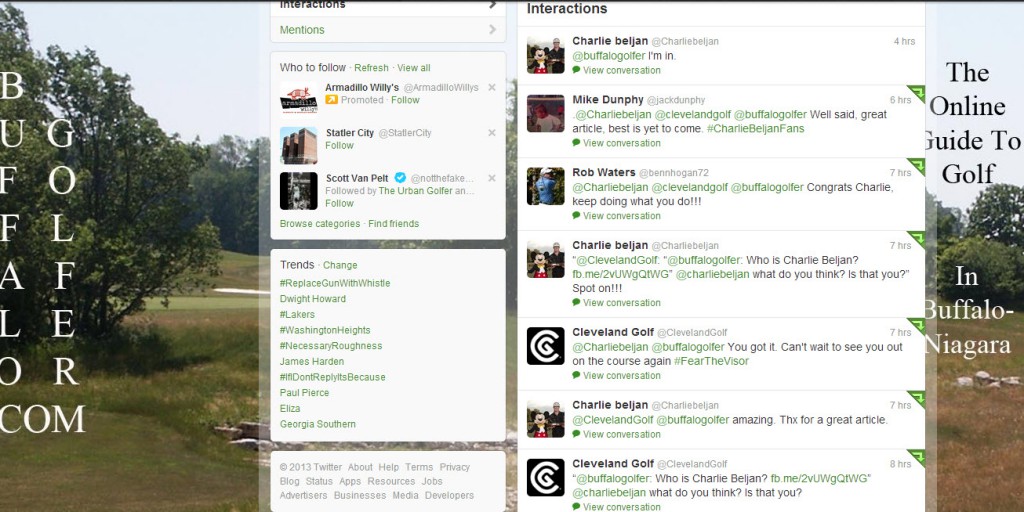The image size is (1024, 512).
Task: Open the Interactions tab in sidebar
Action: point(388,6)
